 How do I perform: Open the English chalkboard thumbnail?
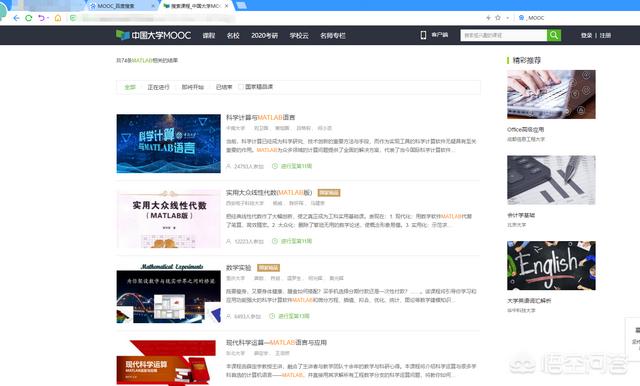pyautogui.click(x=551, y=266)
